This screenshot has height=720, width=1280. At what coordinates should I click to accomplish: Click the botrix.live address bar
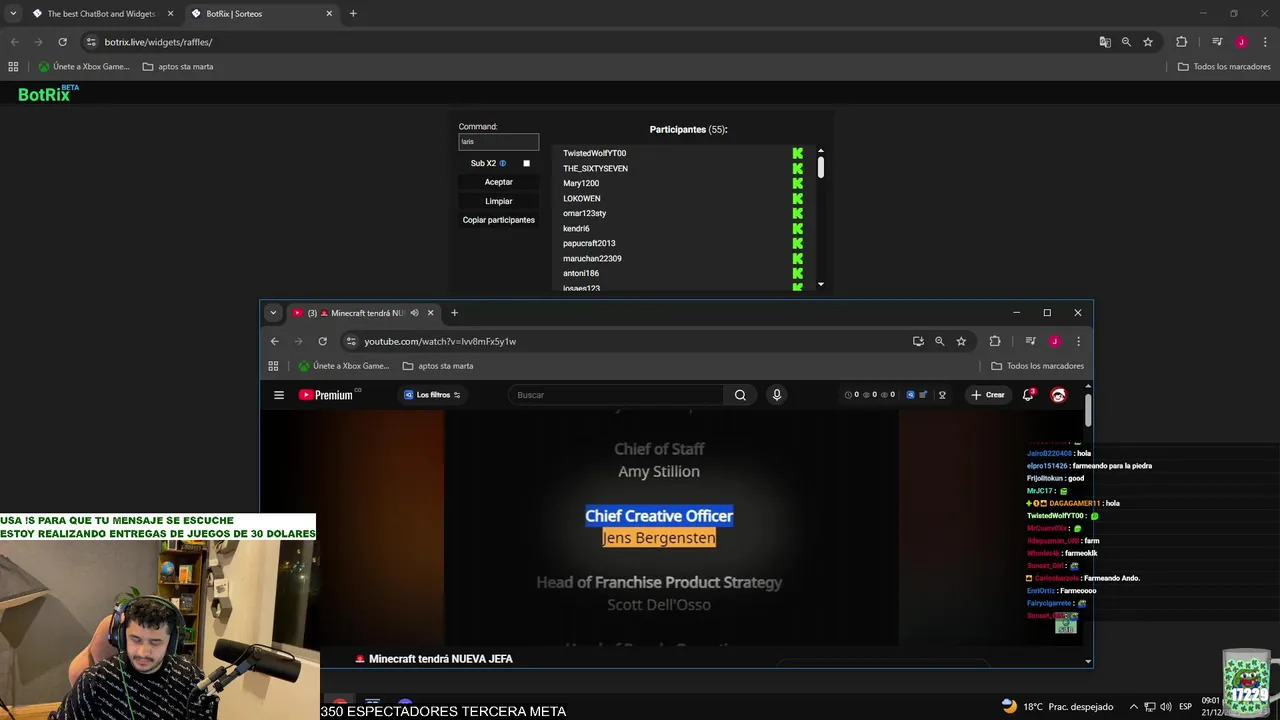(590, 42)
